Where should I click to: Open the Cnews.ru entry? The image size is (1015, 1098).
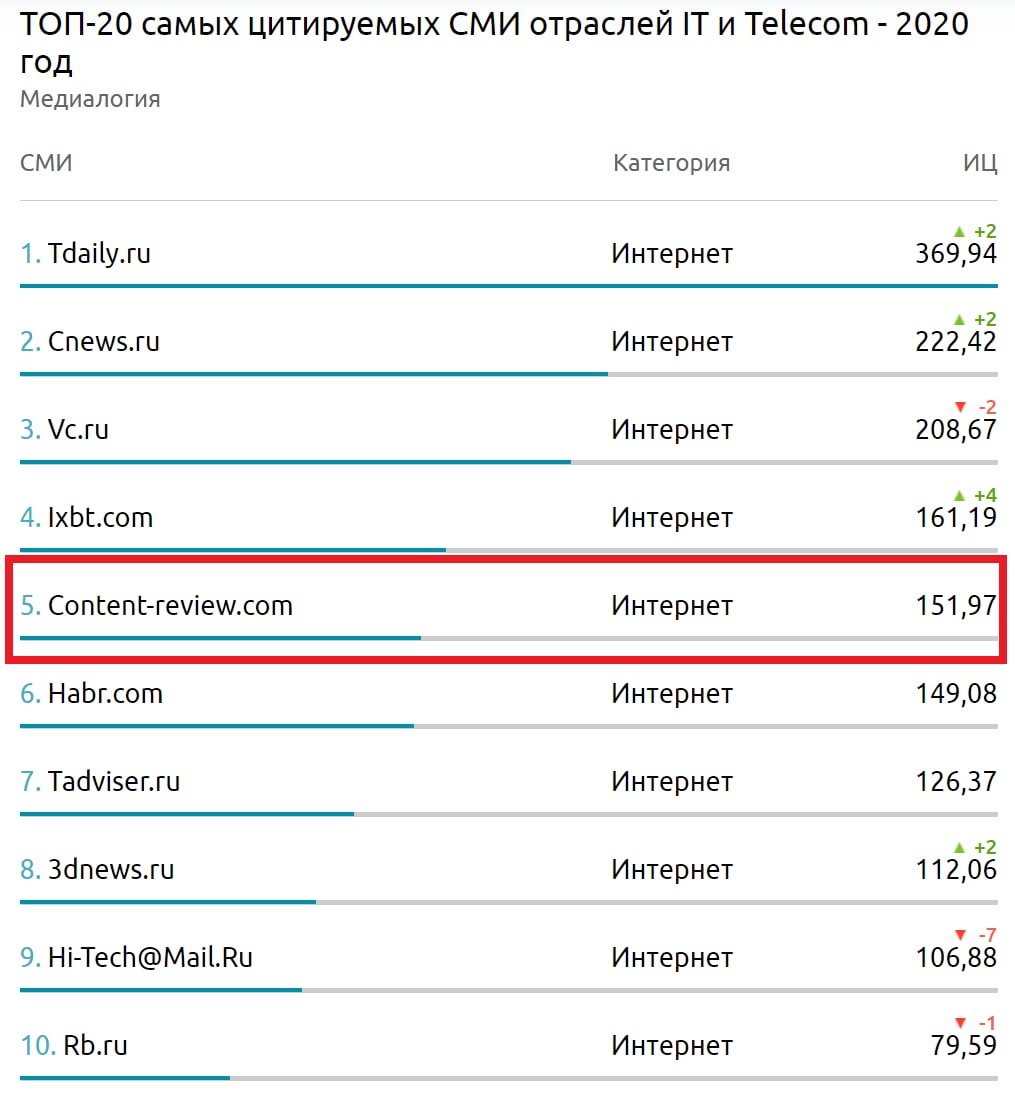[x=104, y=342]
